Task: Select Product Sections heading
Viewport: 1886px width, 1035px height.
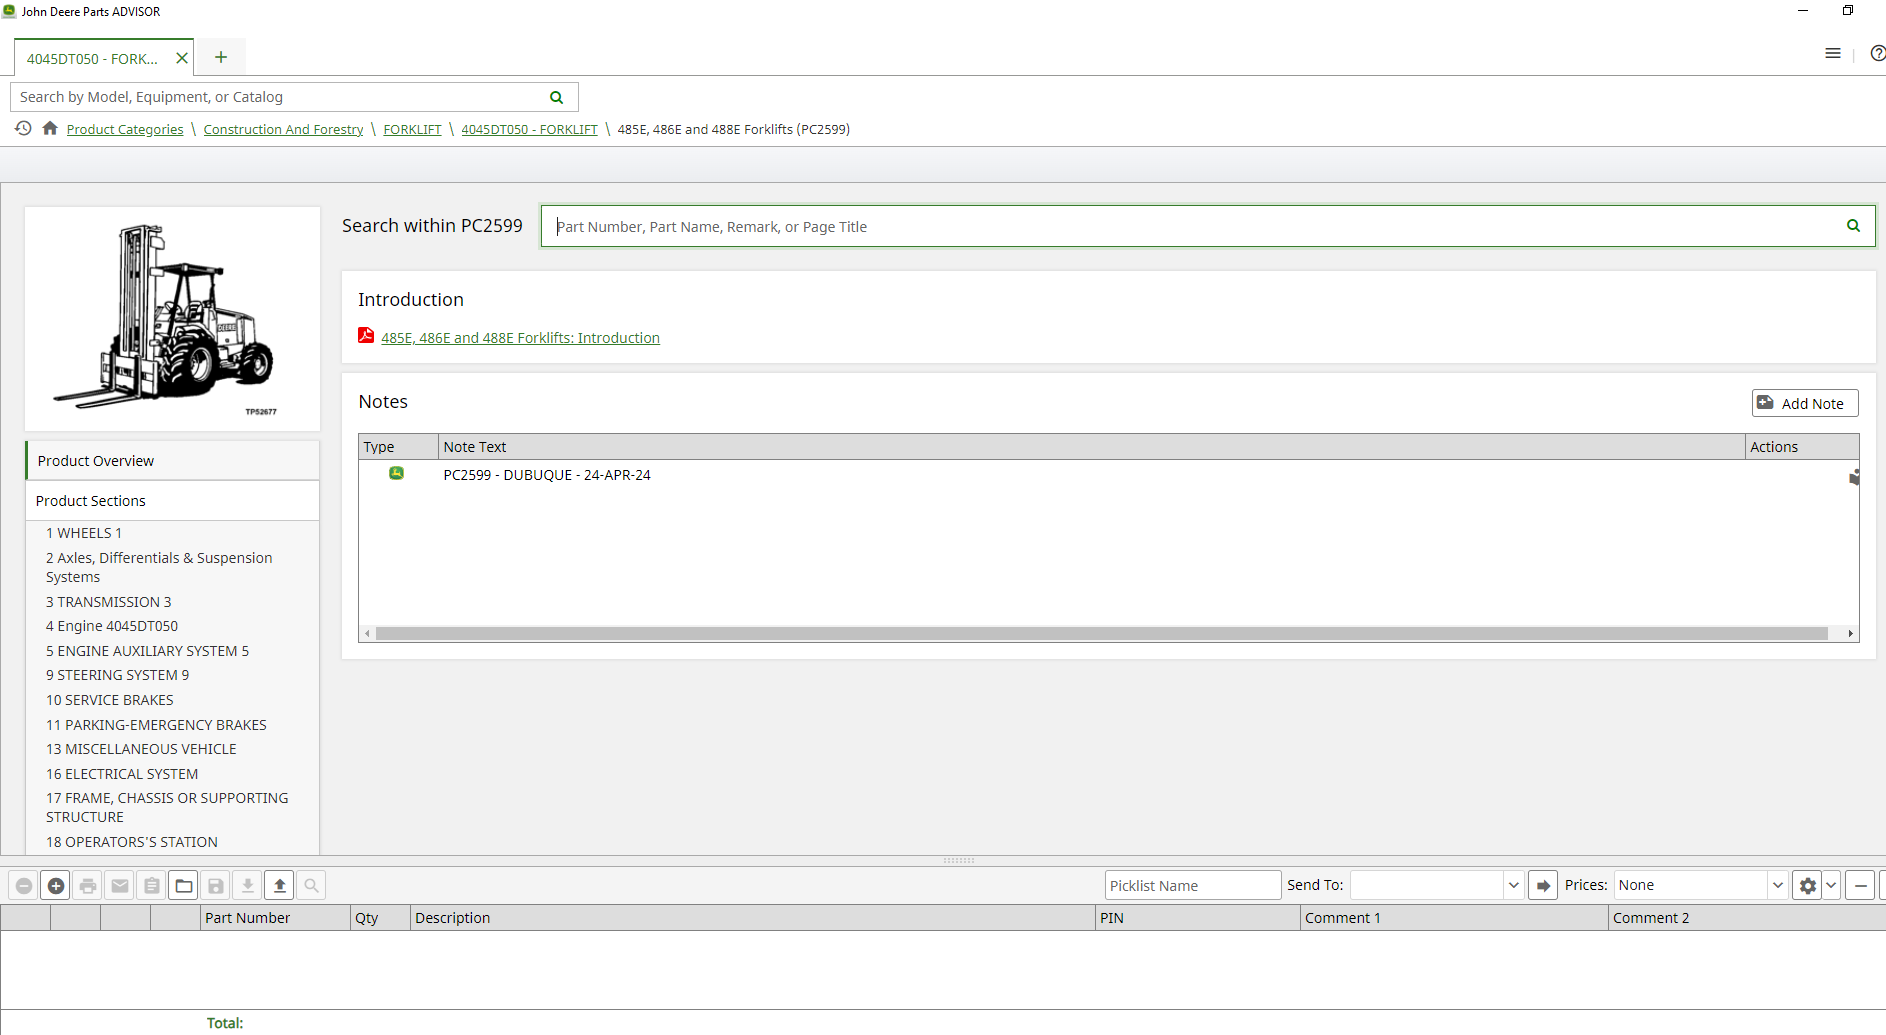Action: click(173, 501)
